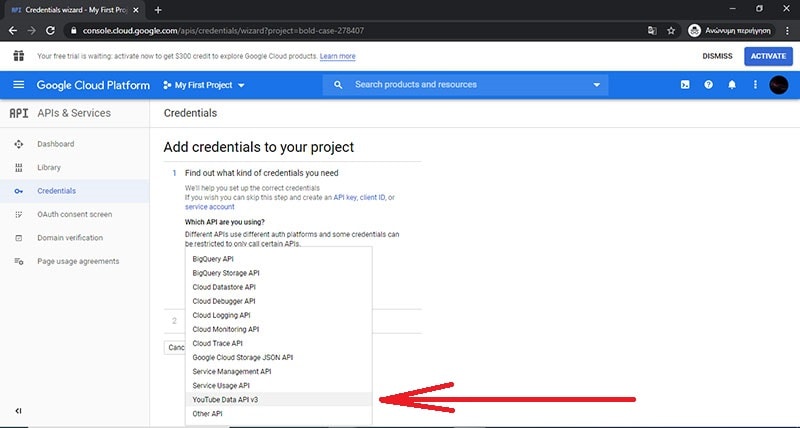Expand the My First Project selector

[x=203, y=85]
